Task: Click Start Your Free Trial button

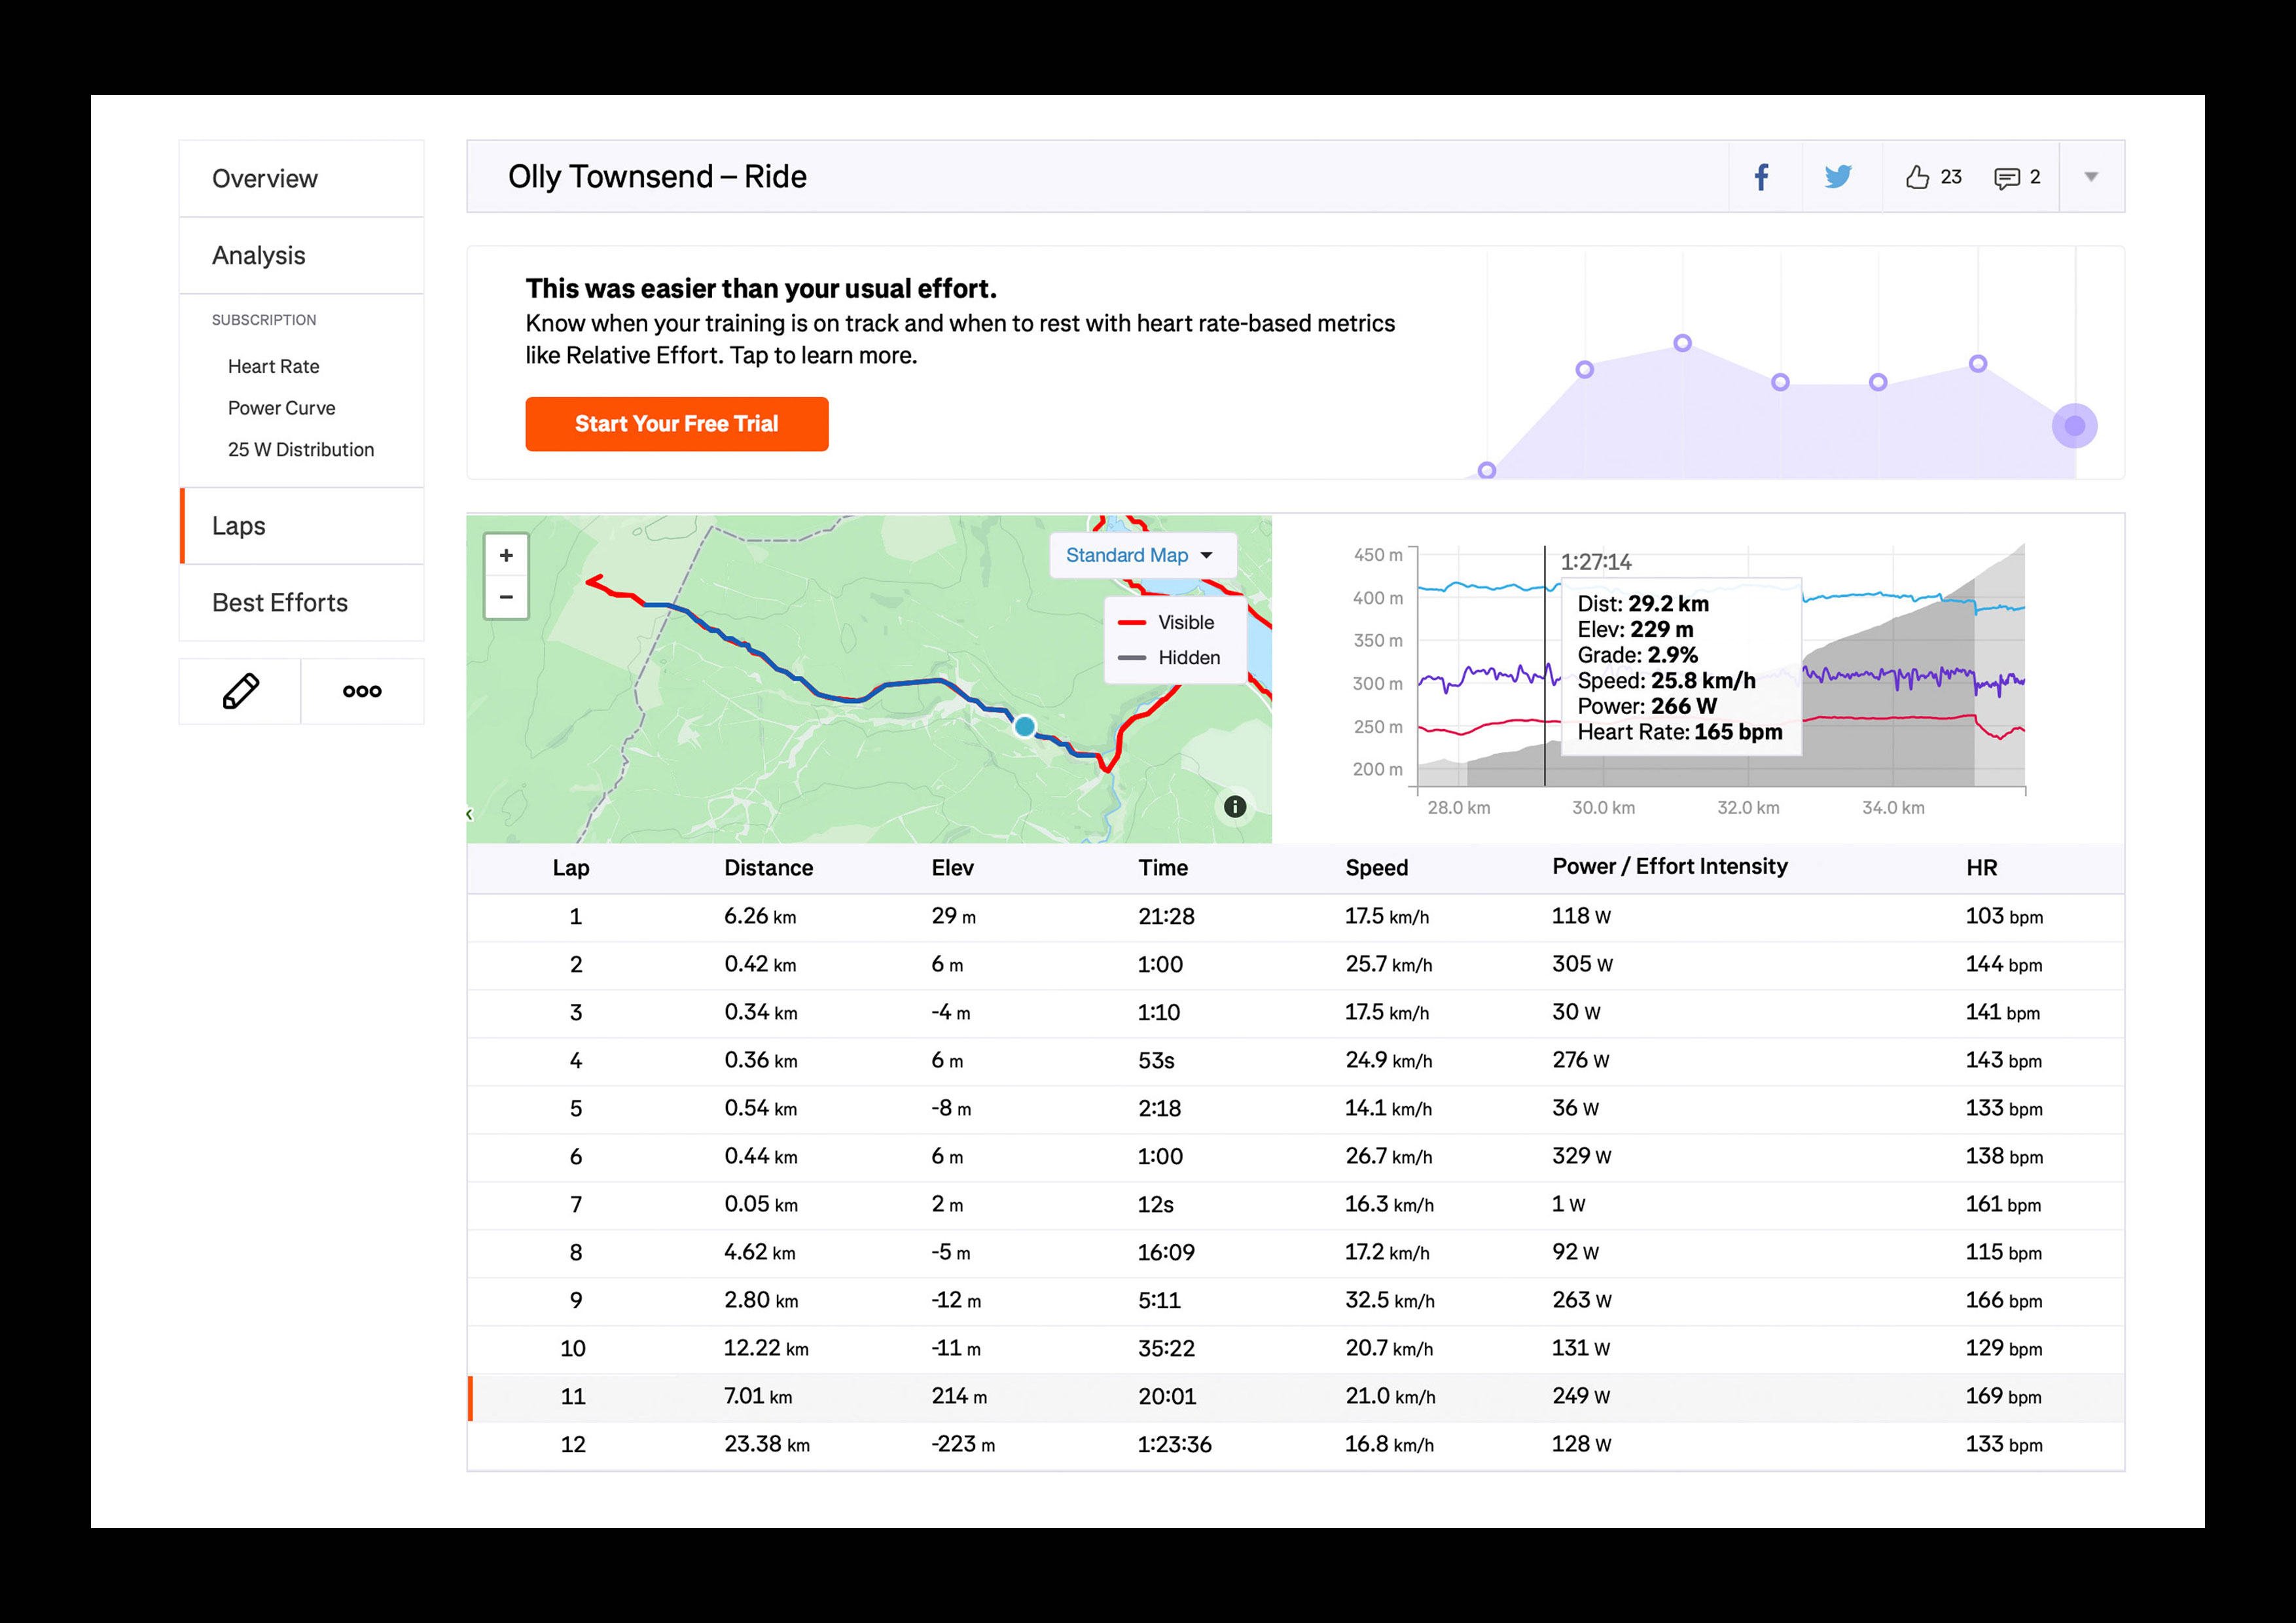Action: [x=677, y=424]
